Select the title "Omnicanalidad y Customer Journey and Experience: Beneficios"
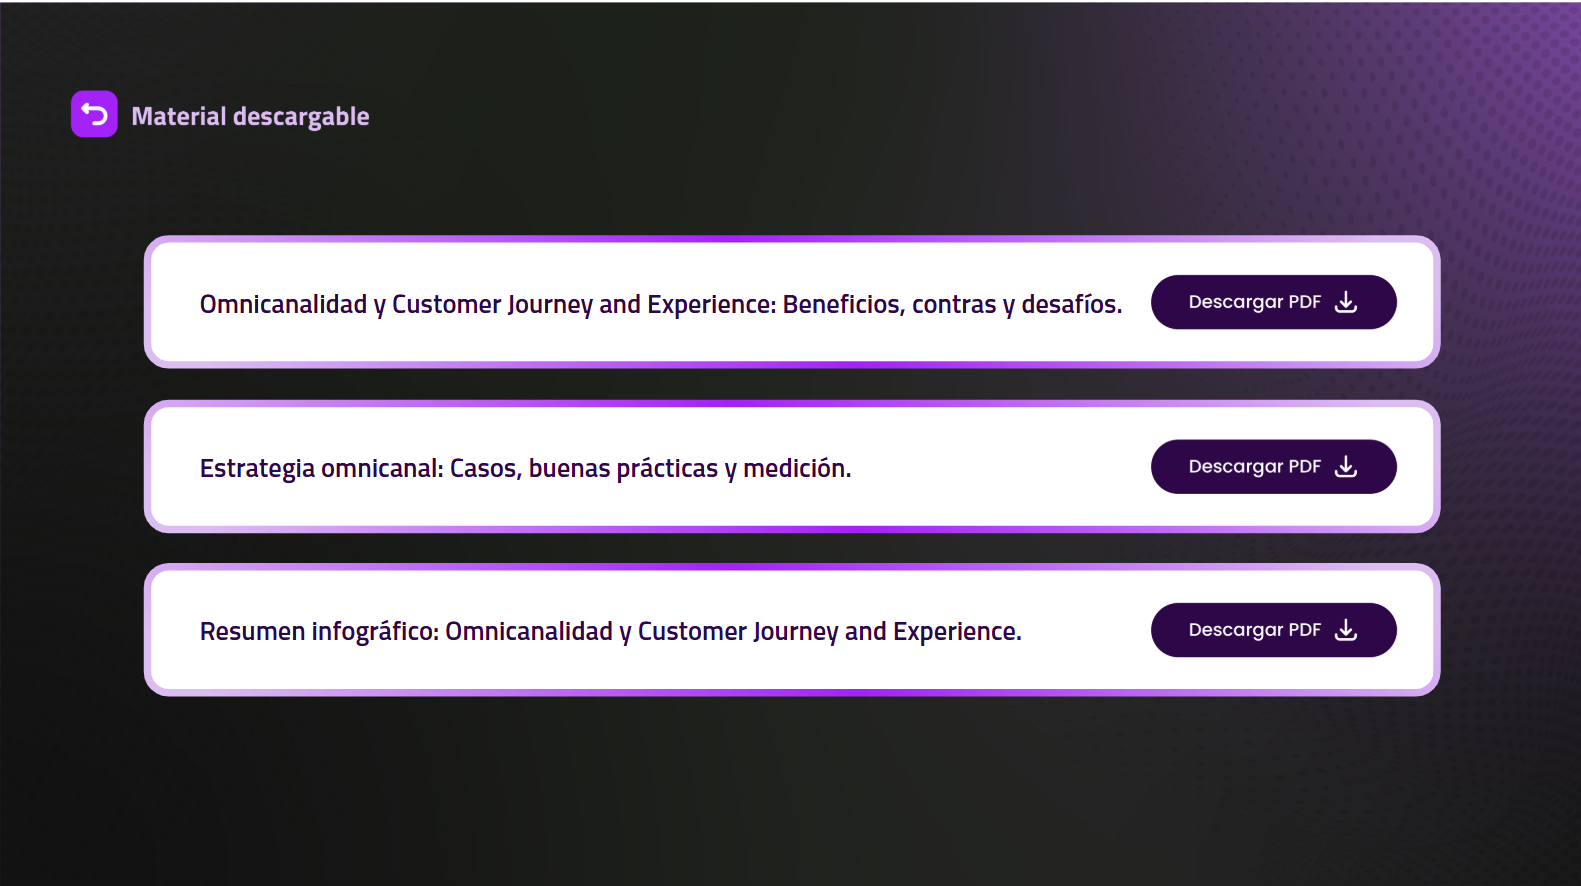The width and height of the screenshot is (1581, 886). pyautogui.click(x=660, y=304)
